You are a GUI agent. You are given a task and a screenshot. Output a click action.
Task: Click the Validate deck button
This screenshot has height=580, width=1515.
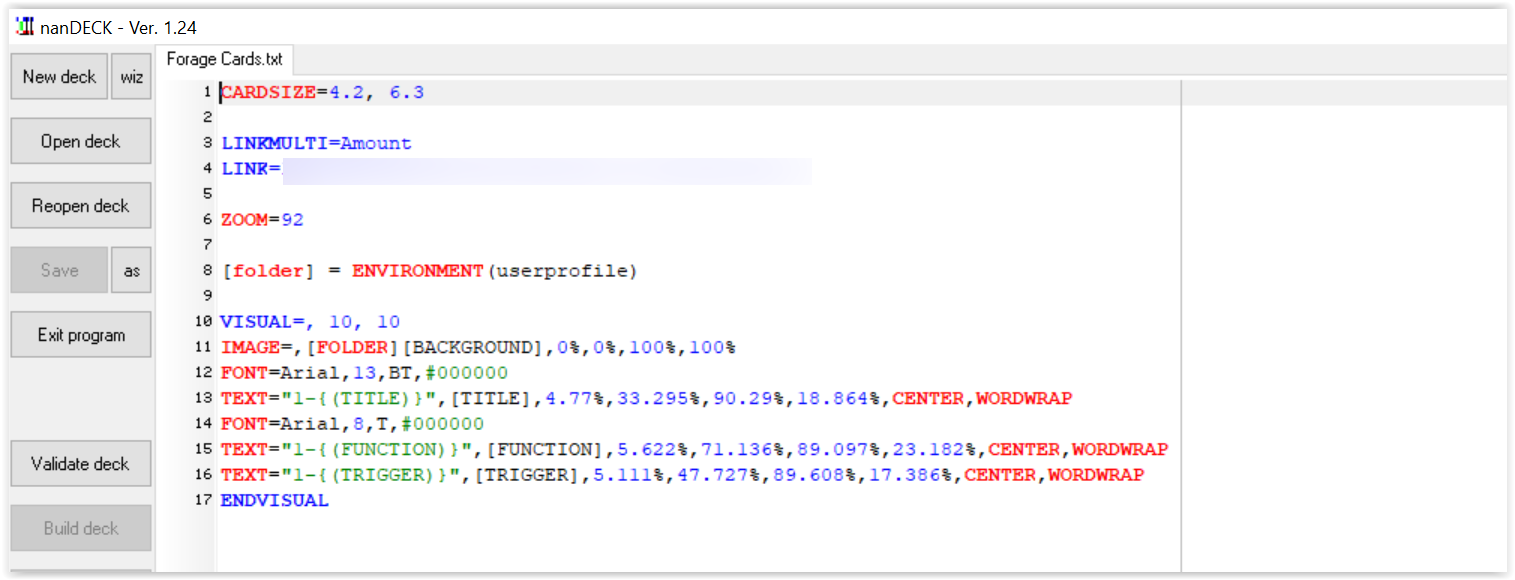click(80, 463)
